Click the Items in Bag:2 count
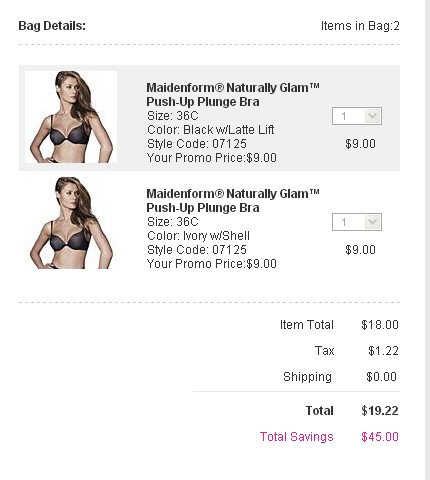Screen dimensions: 430x480 pos(360,26)
